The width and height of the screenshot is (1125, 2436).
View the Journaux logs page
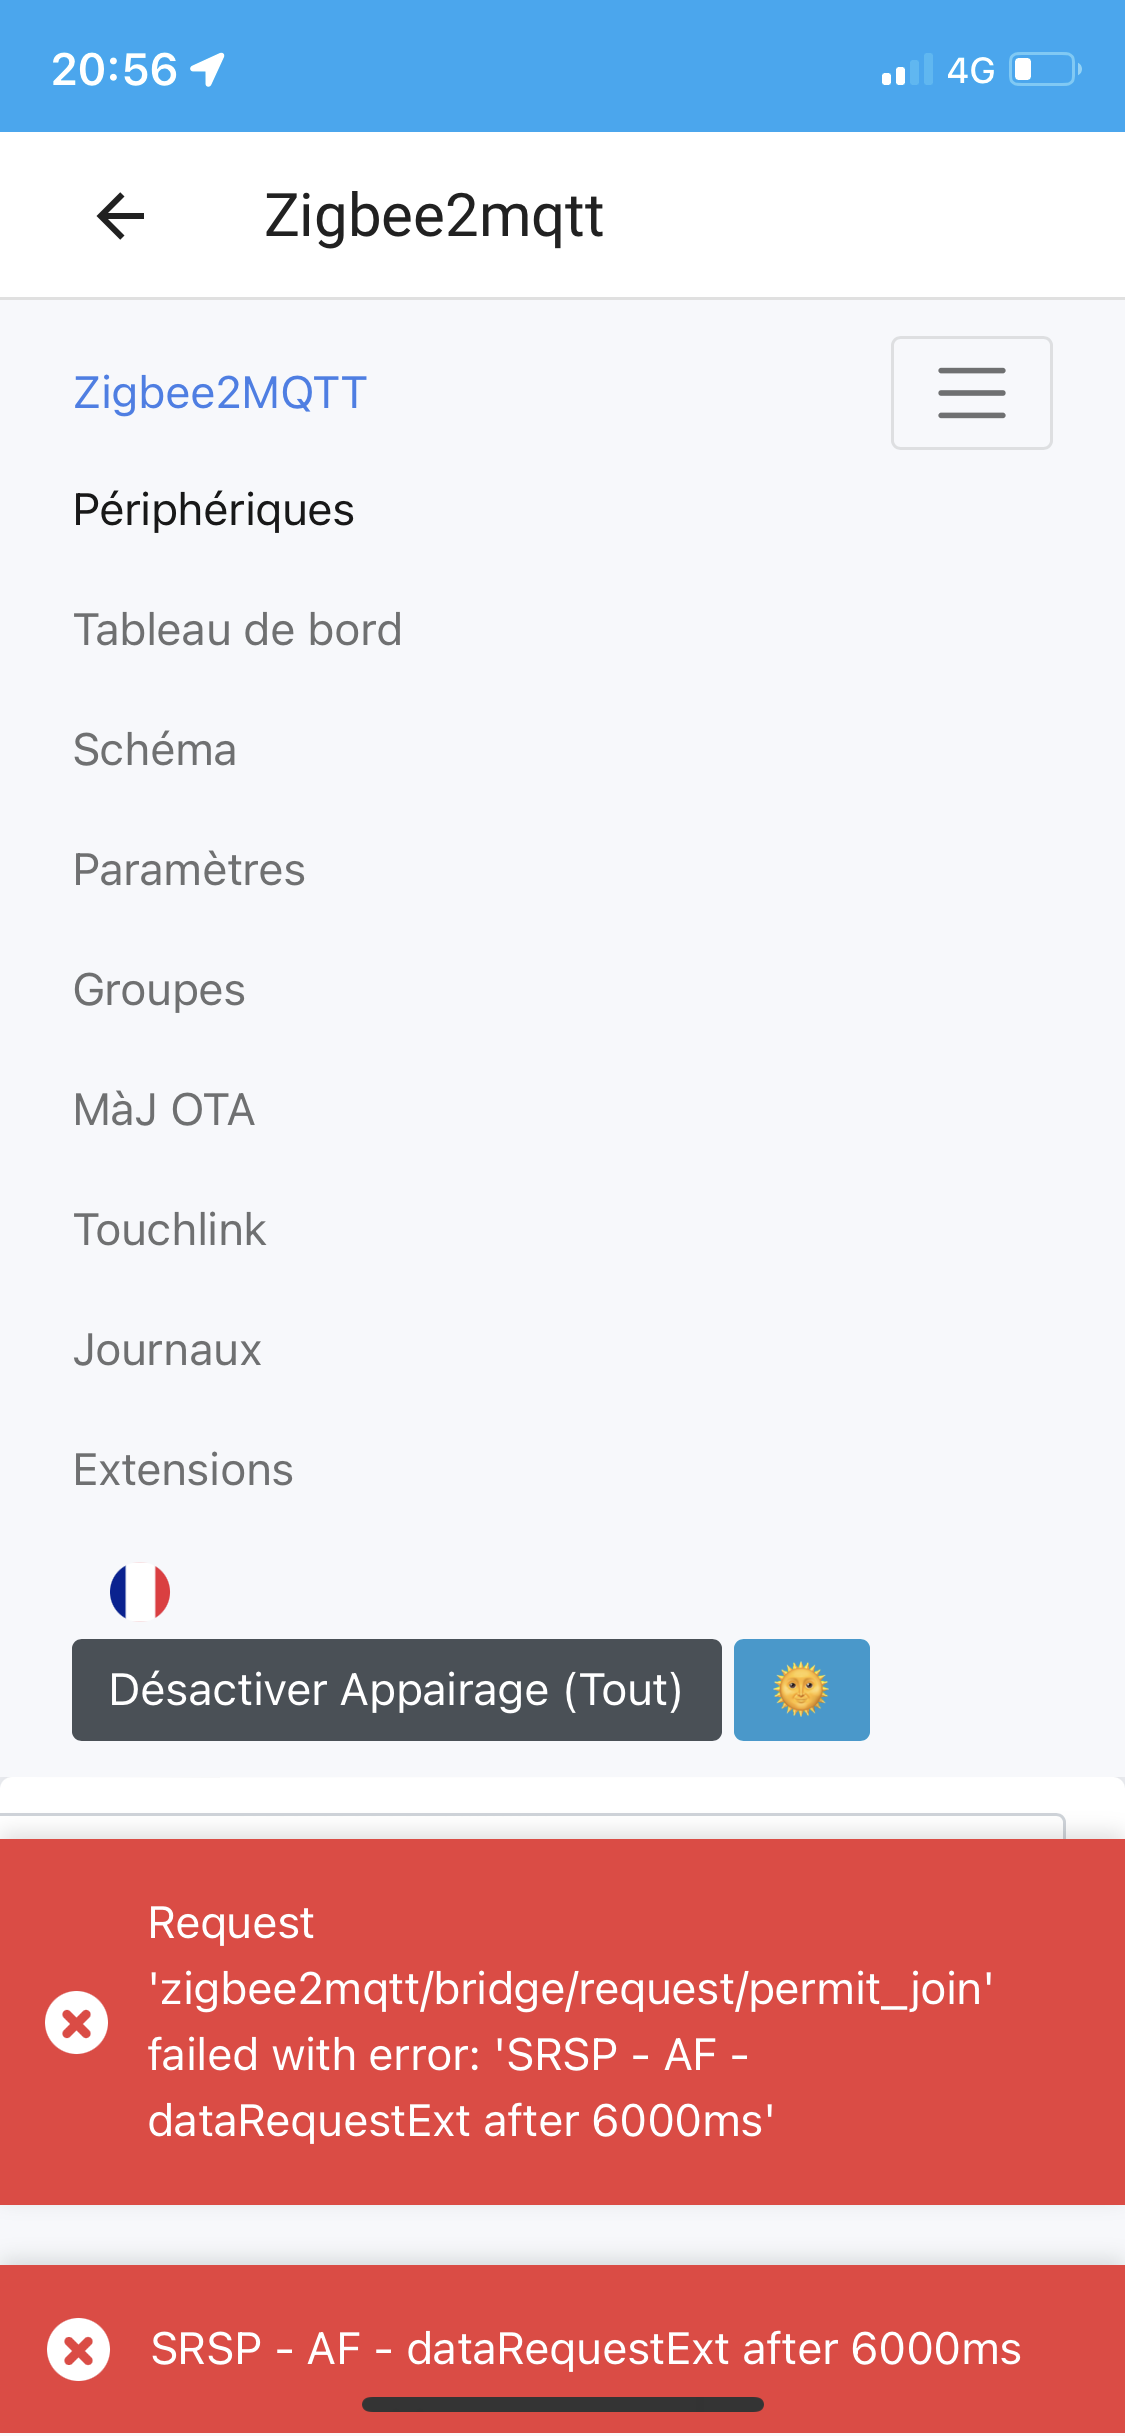[x=166, y=1349]
